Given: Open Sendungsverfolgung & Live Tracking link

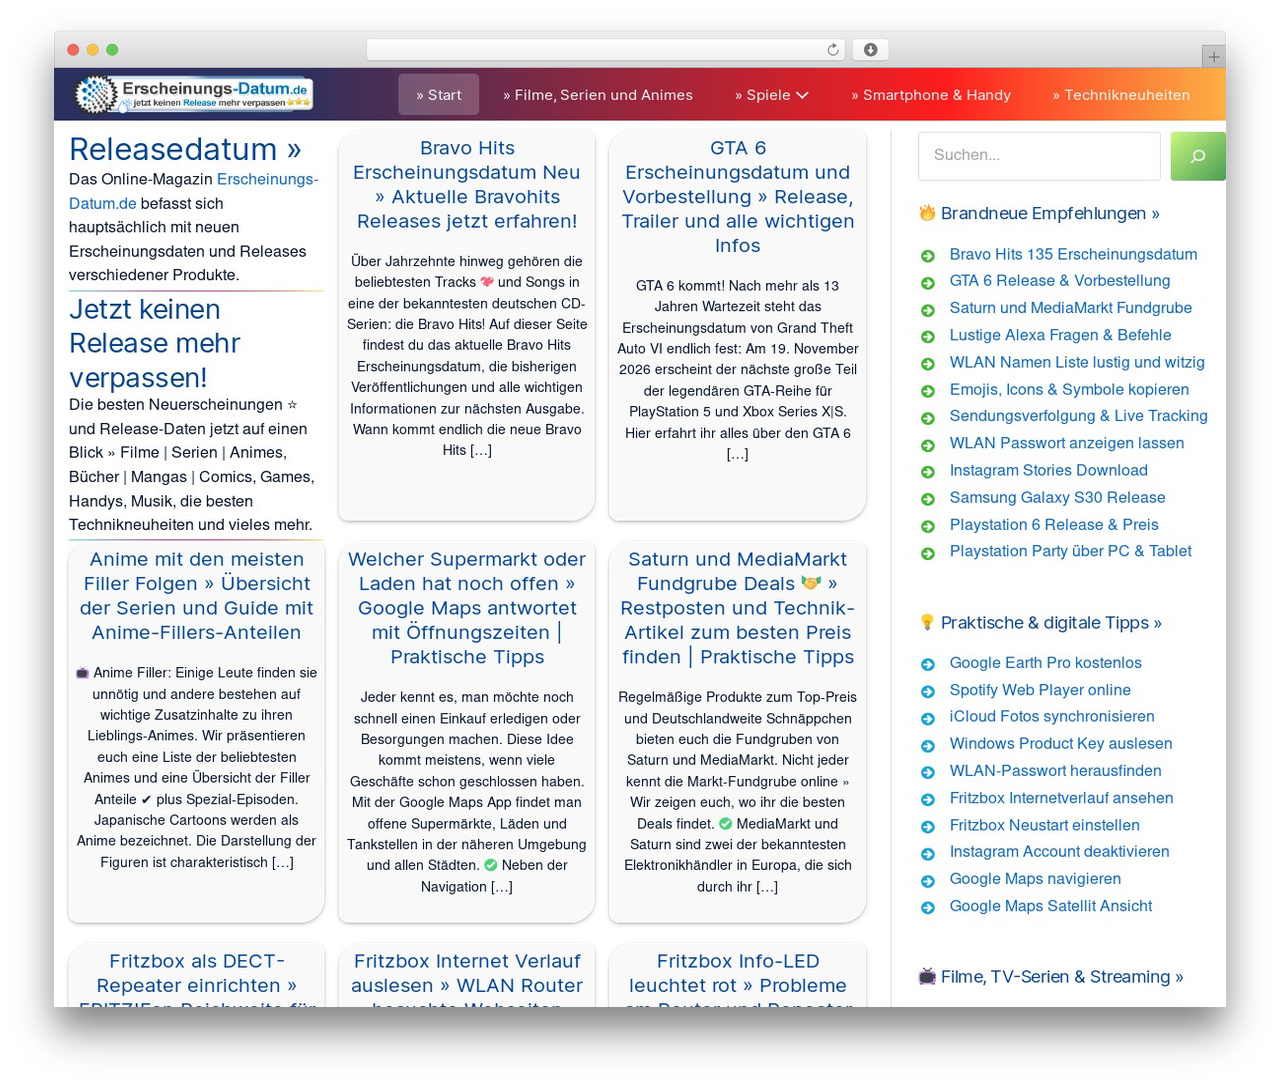Looking at the screenshot, I should 1078,415.
